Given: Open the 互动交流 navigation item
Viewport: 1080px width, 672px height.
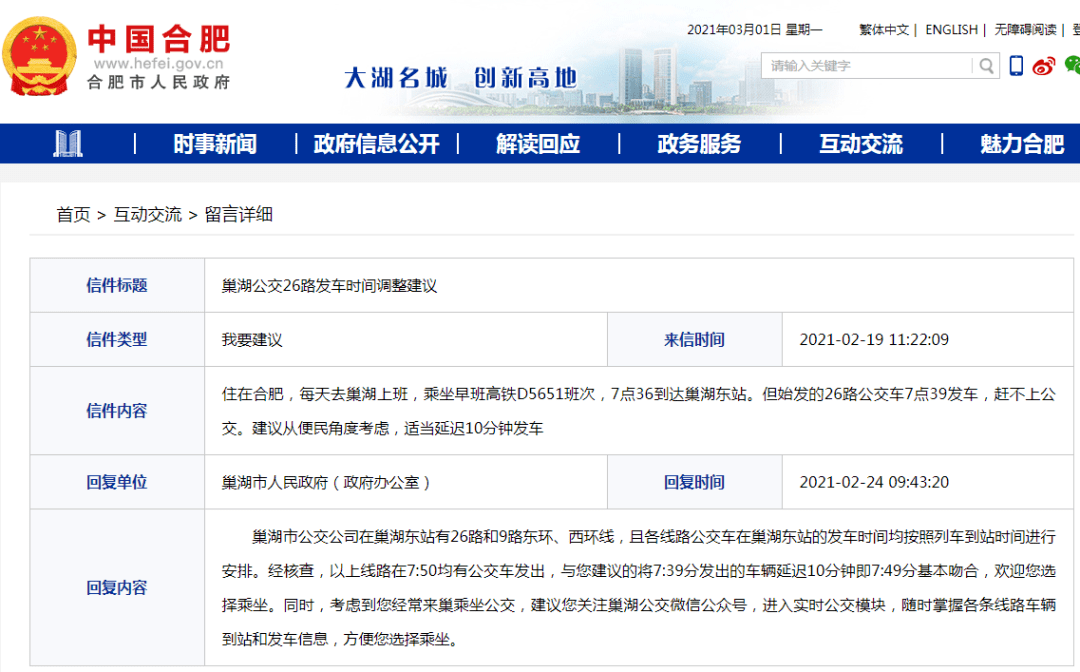Looking at the screenshot, I should pos(861,144).
